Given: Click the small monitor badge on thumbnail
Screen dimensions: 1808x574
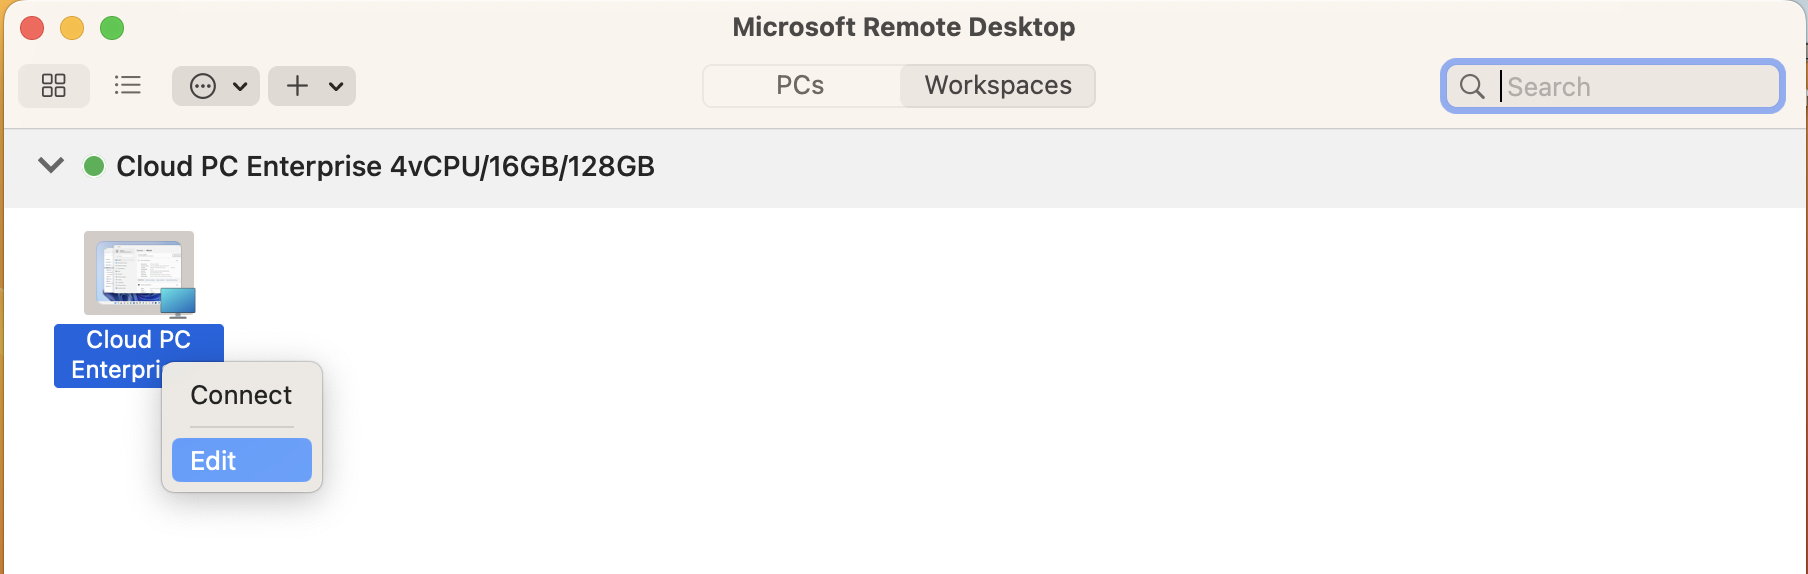Looking at the screenshot, I should point(178,302).
